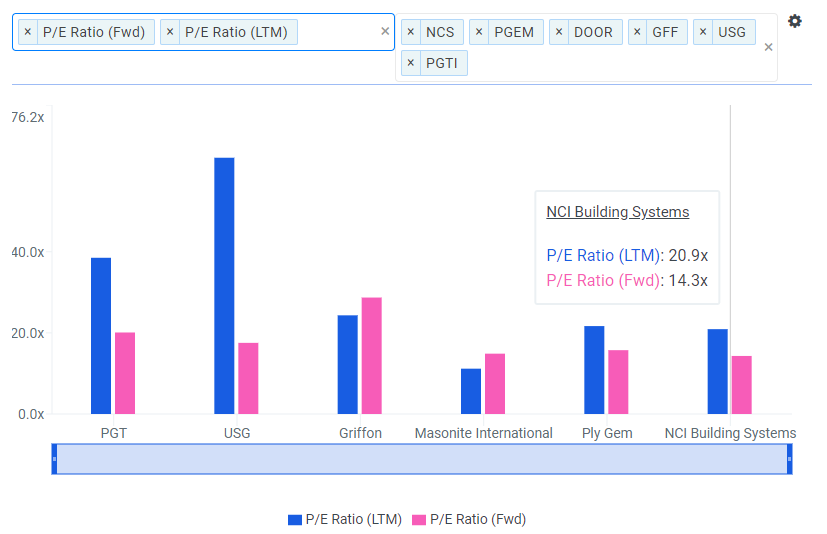Click the 20.0x y-axis value
This screenshot has height=534, width=827.
27,333
